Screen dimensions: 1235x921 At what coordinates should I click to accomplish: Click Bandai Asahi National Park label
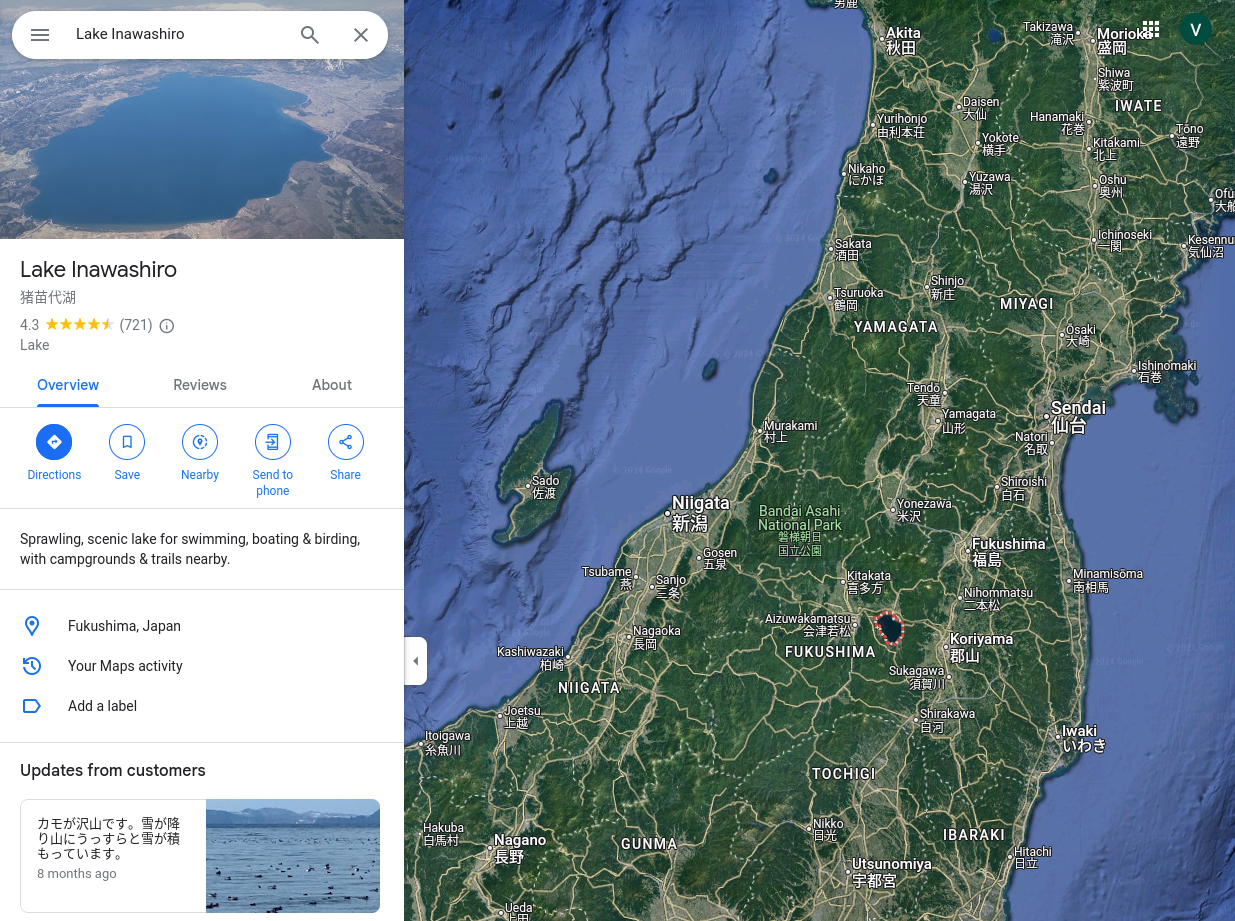coord(800,530)
